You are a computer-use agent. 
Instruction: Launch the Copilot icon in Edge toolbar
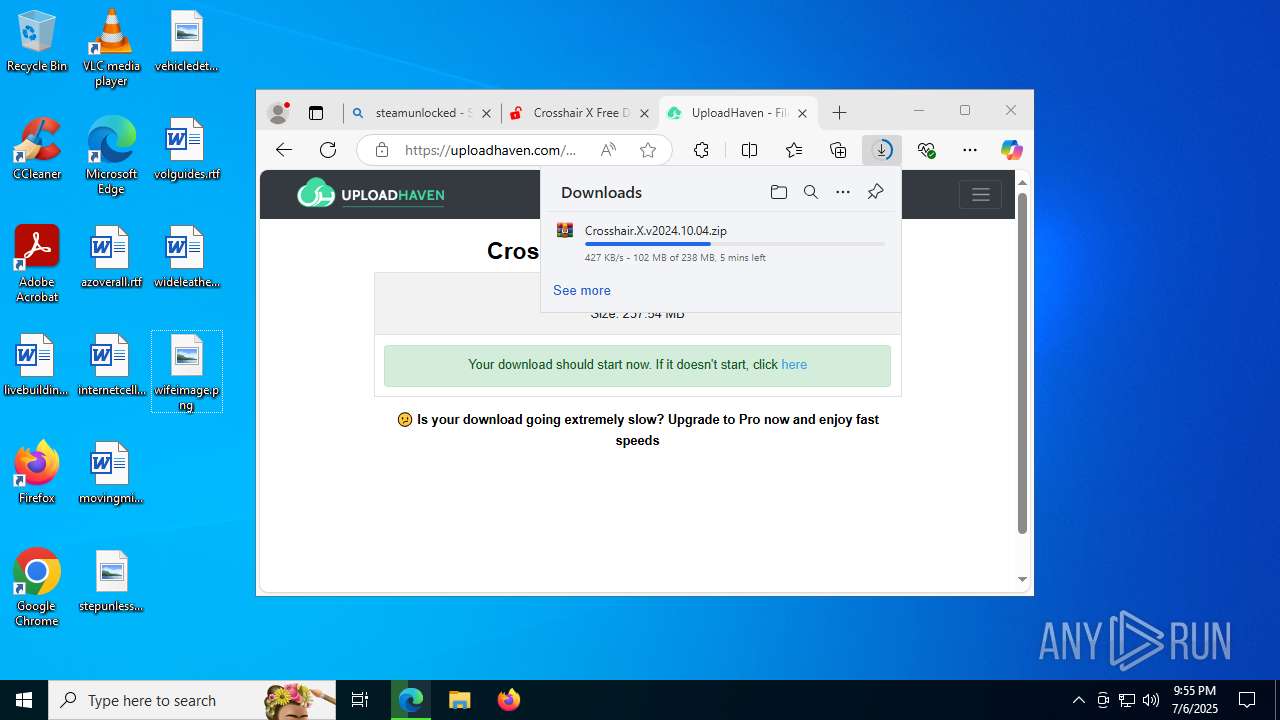coord(1012,150)
